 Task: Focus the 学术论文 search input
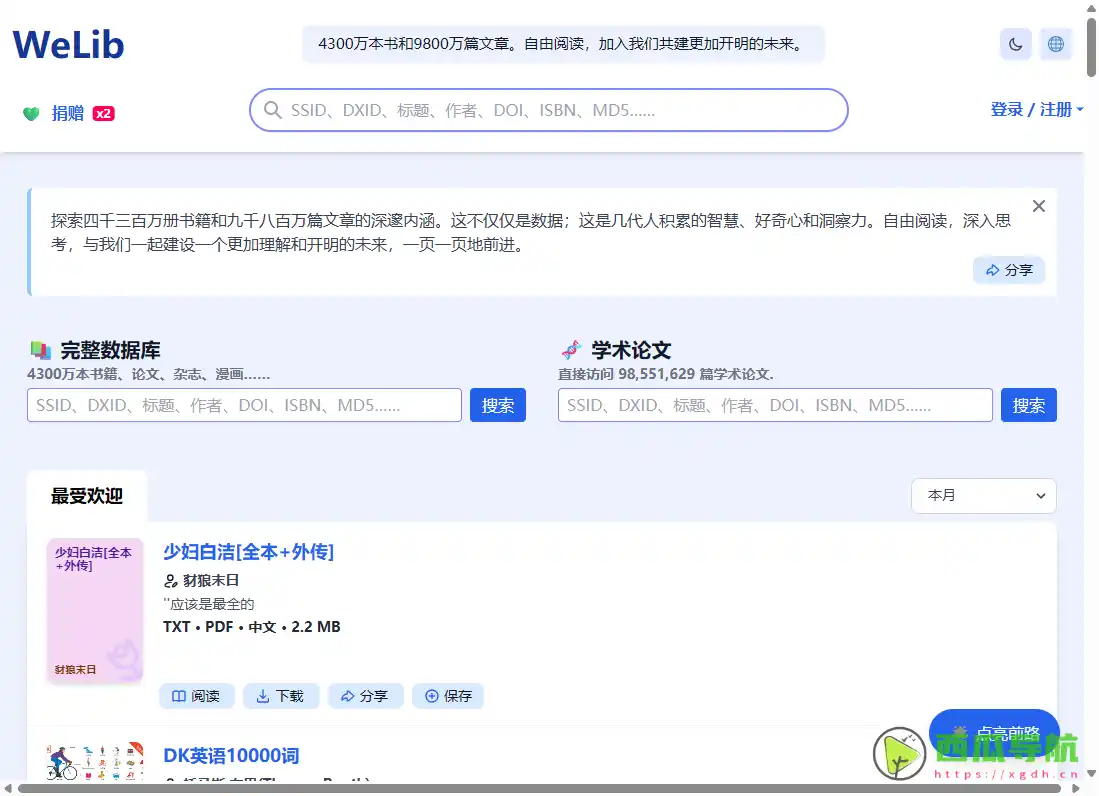pos(775,405)
